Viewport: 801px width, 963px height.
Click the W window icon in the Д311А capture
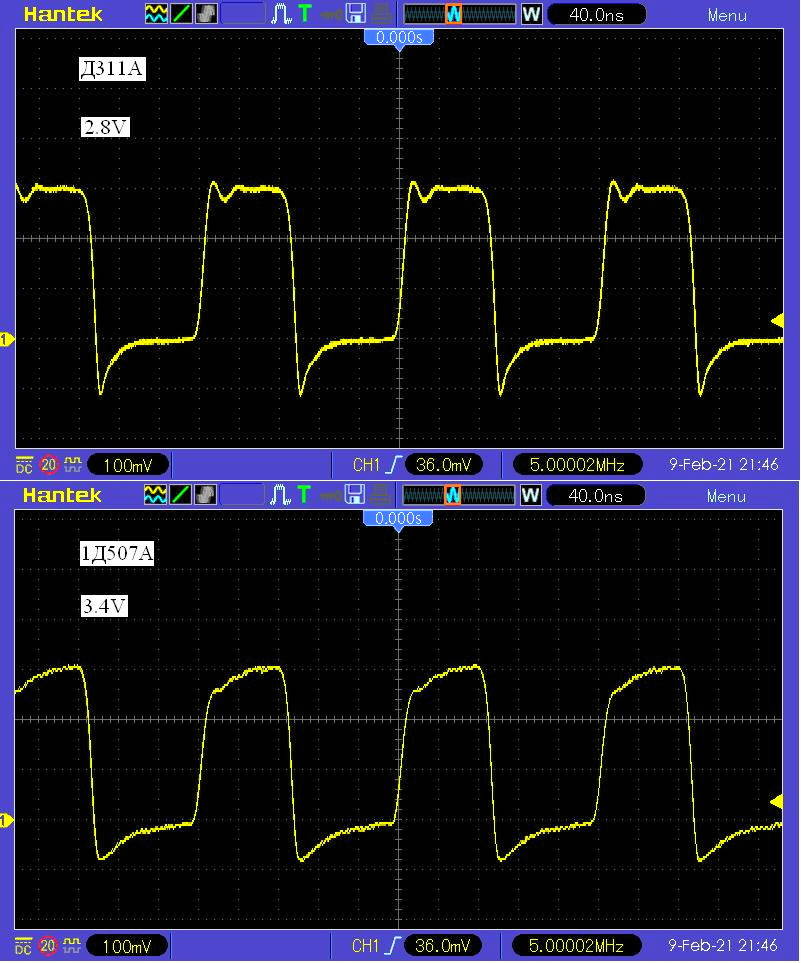pos(531,14)
